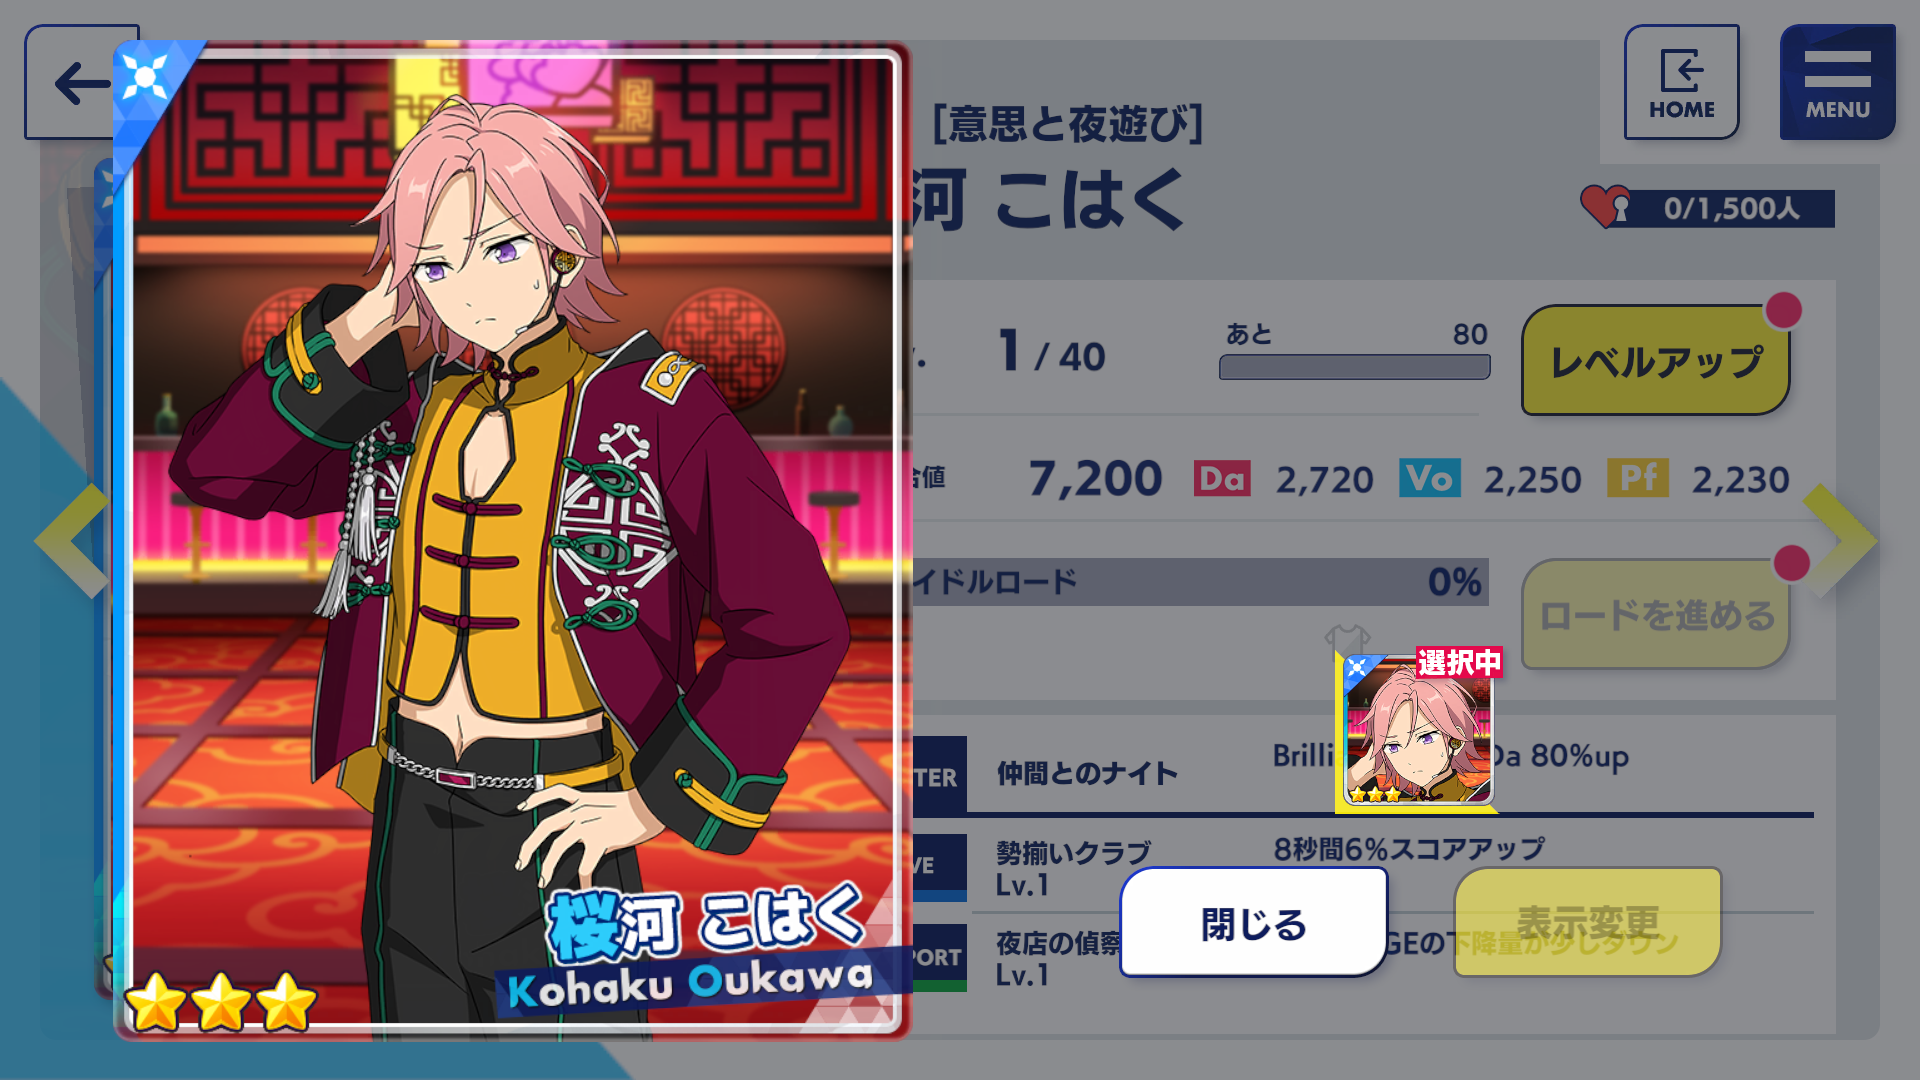The height and width of the screenshot is (1080, 1920).
Task: Tap the heart fan count icon
Action: click(x=1605, y=206)
